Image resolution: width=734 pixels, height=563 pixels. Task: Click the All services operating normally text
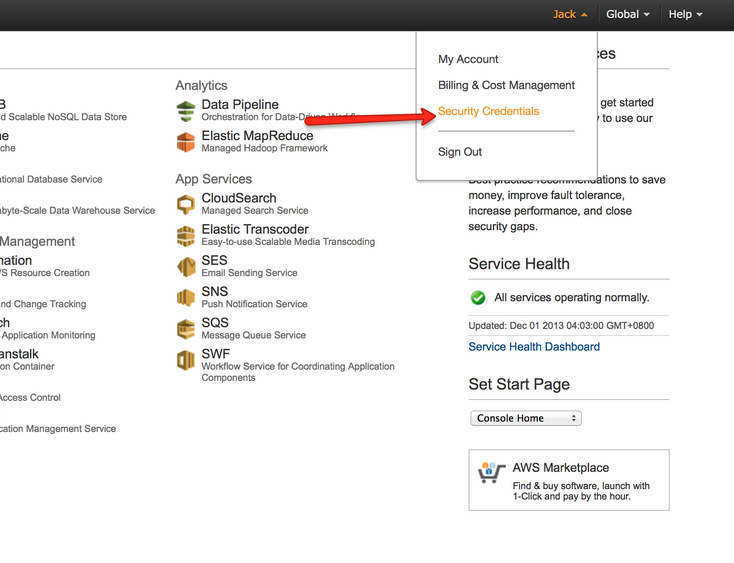tap(572, 298)
